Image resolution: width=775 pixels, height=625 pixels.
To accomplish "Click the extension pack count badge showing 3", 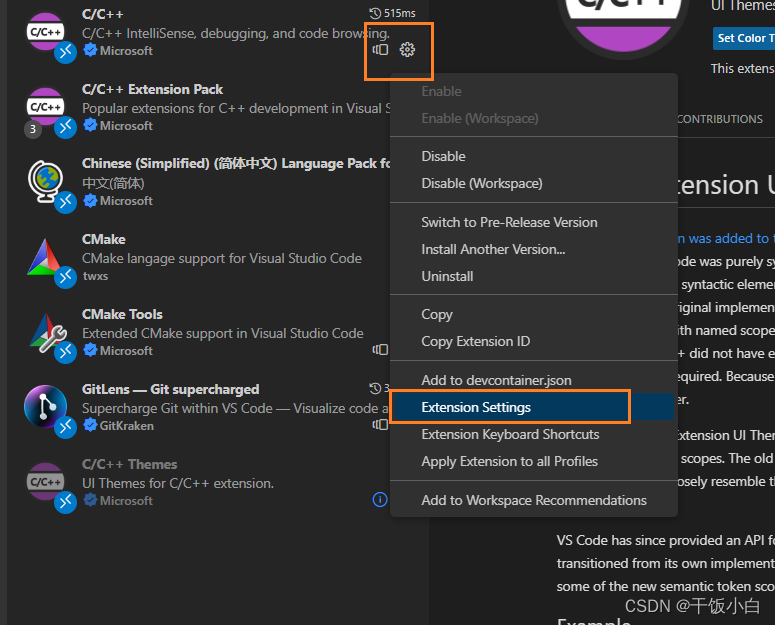I will [33, 129].
